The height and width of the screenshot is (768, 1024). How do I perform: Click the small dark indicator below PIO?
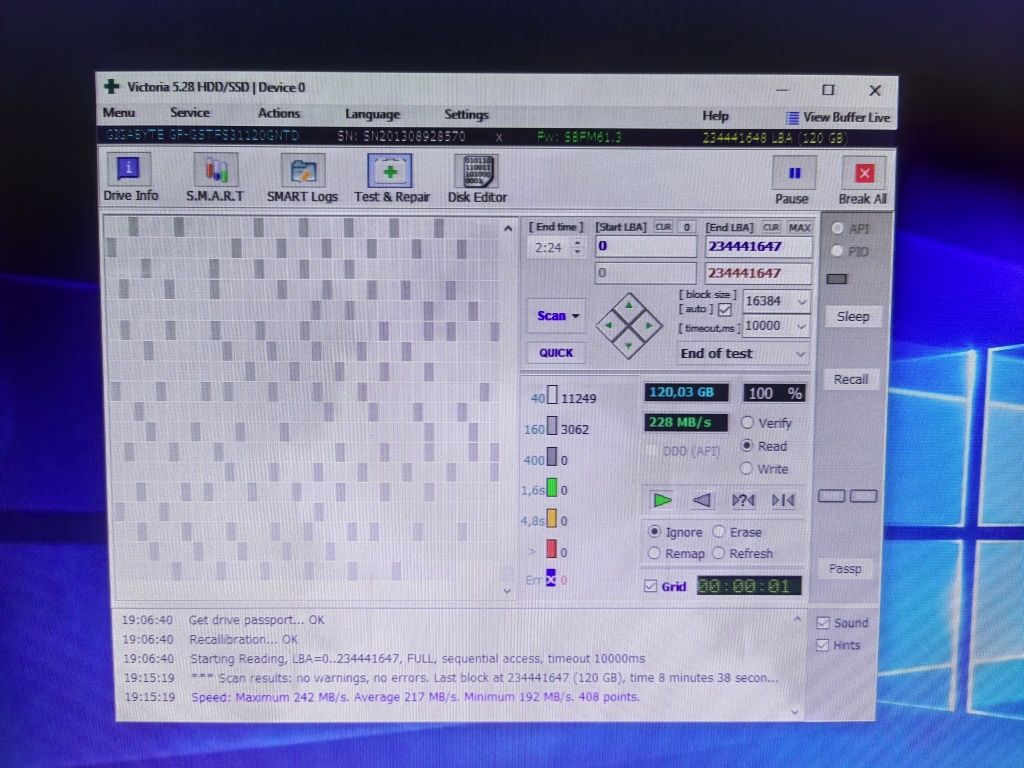pyautogui.click(x=837, y=279)
